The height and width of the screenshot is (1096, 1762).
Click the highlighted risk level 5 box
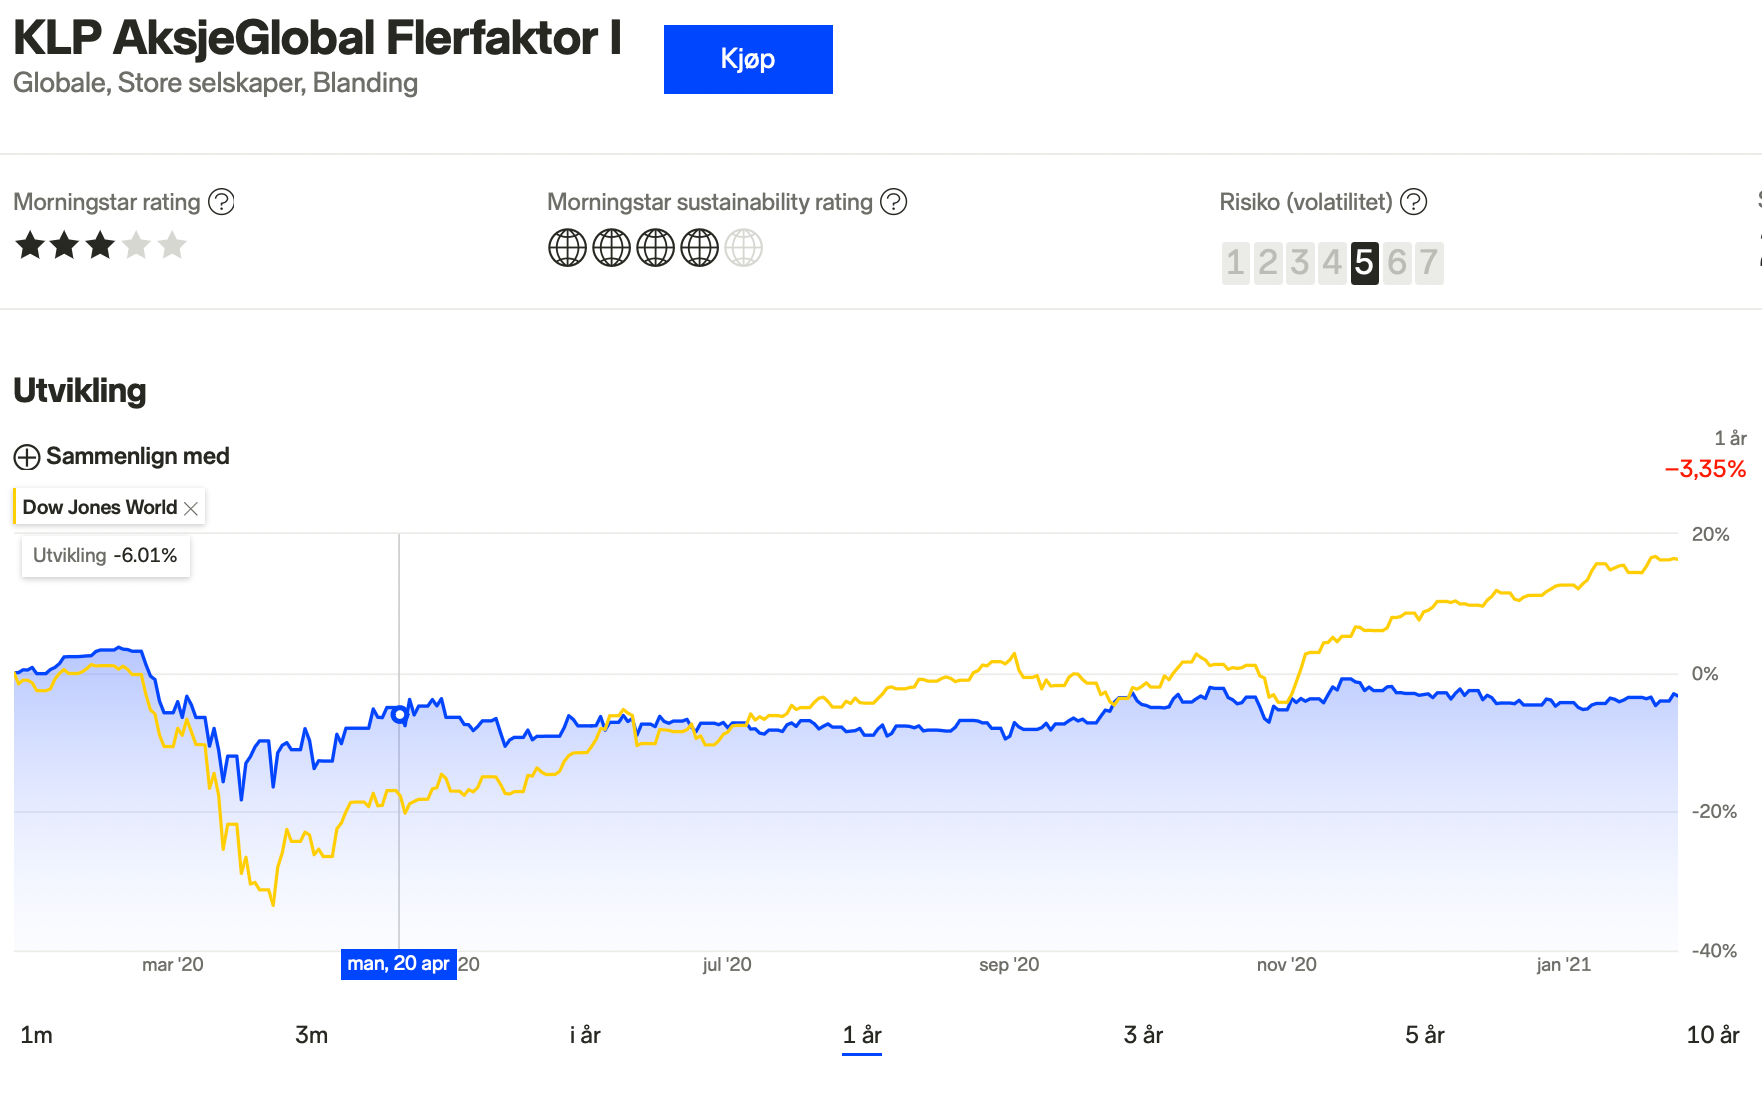tap(1364, 263)
